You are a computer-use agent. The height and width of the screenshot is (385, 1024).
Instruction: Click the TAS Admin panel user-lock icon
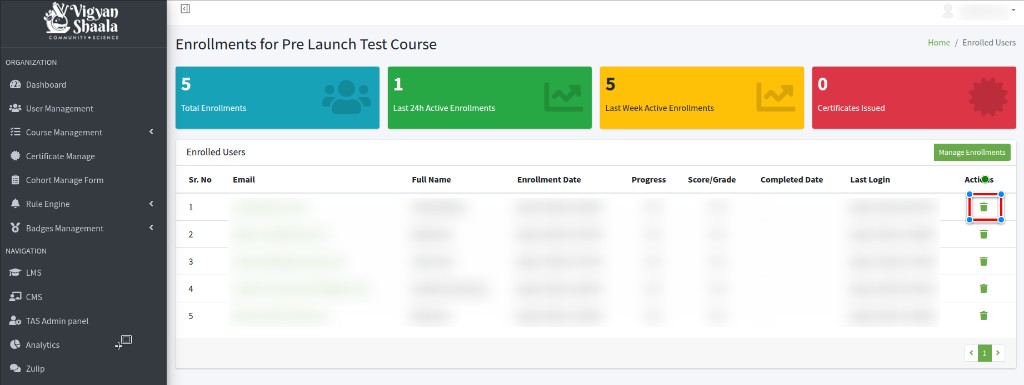(16, 321)
